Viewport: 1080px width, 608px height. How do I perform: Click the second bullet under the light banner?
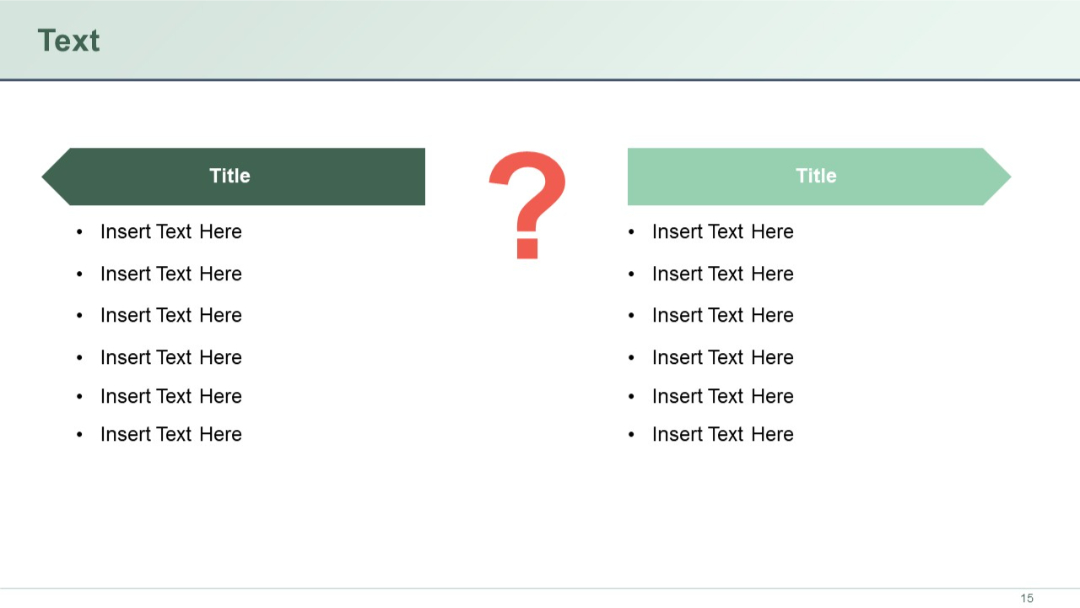click(722, 273)
